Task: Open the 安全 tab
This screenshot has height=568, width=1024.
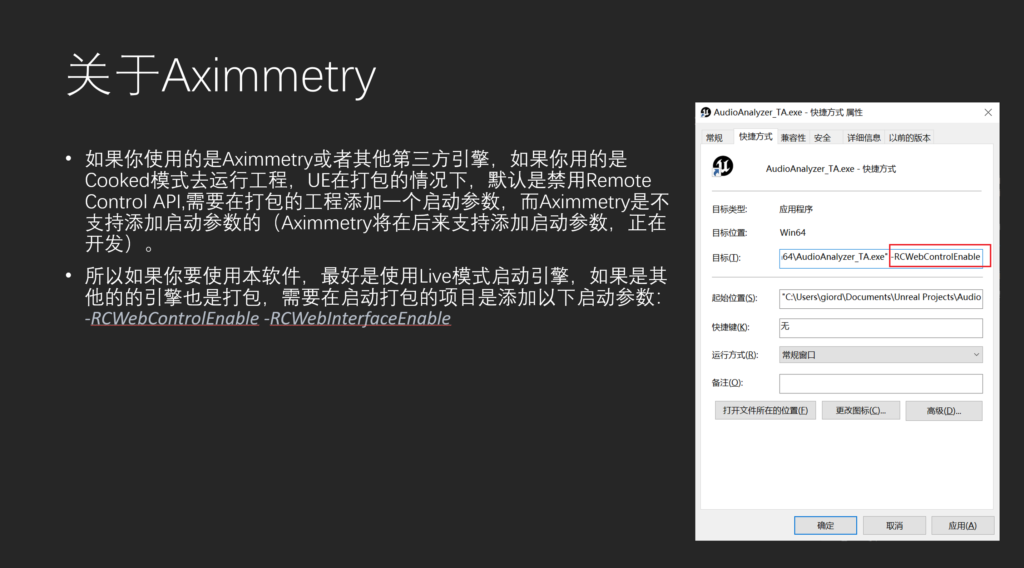Action: coord(822,138)
